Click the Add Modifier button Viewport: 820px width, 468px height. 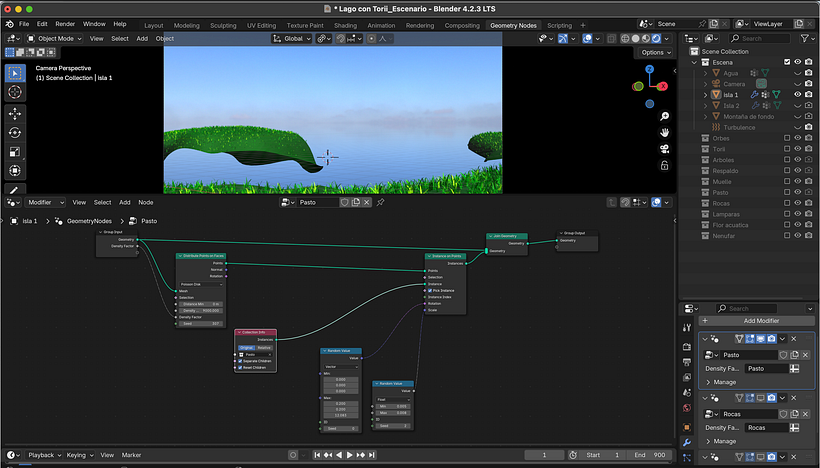(x=757, y=321)
